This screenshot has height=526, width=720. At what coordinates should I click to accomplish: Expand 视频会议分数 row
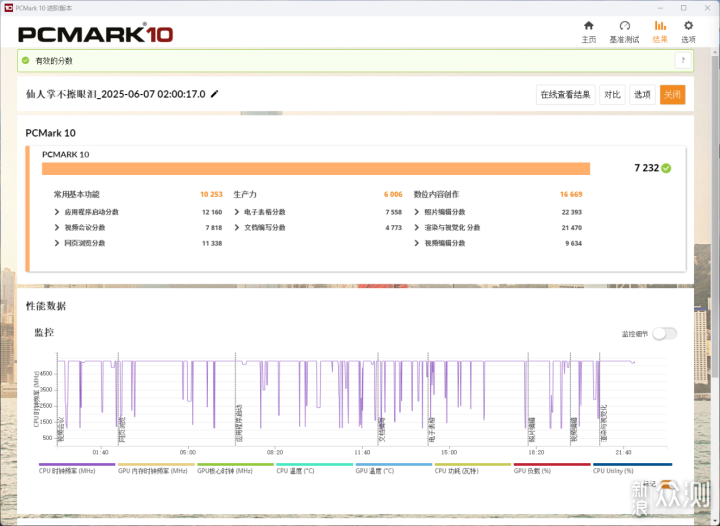tap(57, 228)
